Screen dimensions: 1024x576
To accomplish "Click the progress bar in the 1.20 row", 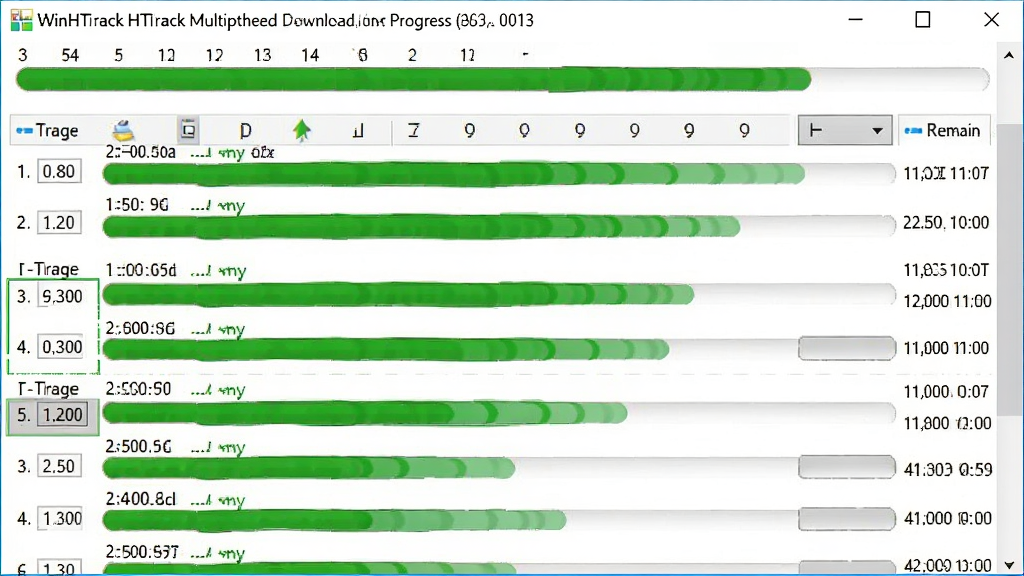I will (499, 226).
